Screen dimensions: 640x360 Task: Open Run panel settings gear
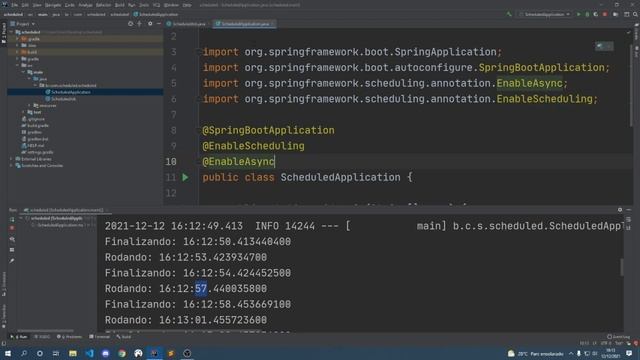pyautogui.click(x=620, y=210)
